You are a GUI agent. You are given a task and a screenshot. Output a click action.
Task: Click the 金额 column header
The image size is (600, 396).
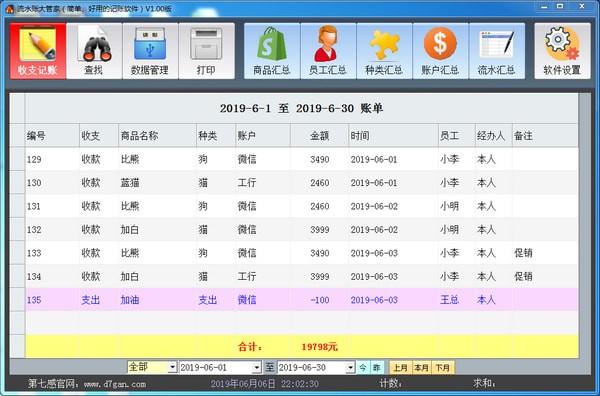click(x=320, y=135)
